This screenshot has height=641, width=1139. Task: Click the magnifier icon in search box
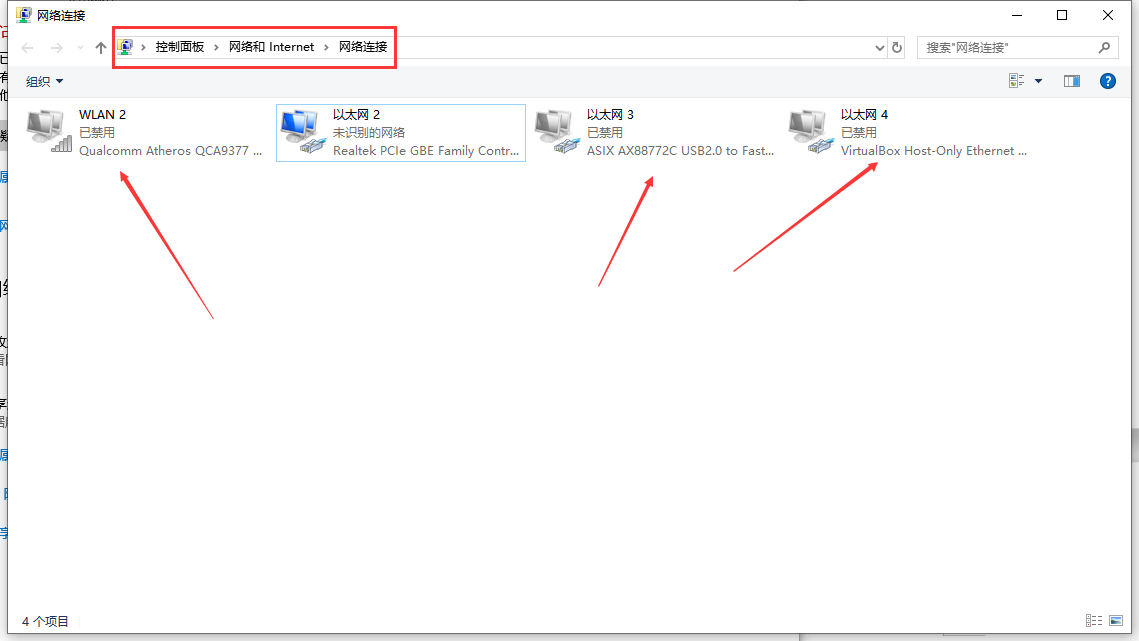pyautogui.click(x=1104, y=47)
